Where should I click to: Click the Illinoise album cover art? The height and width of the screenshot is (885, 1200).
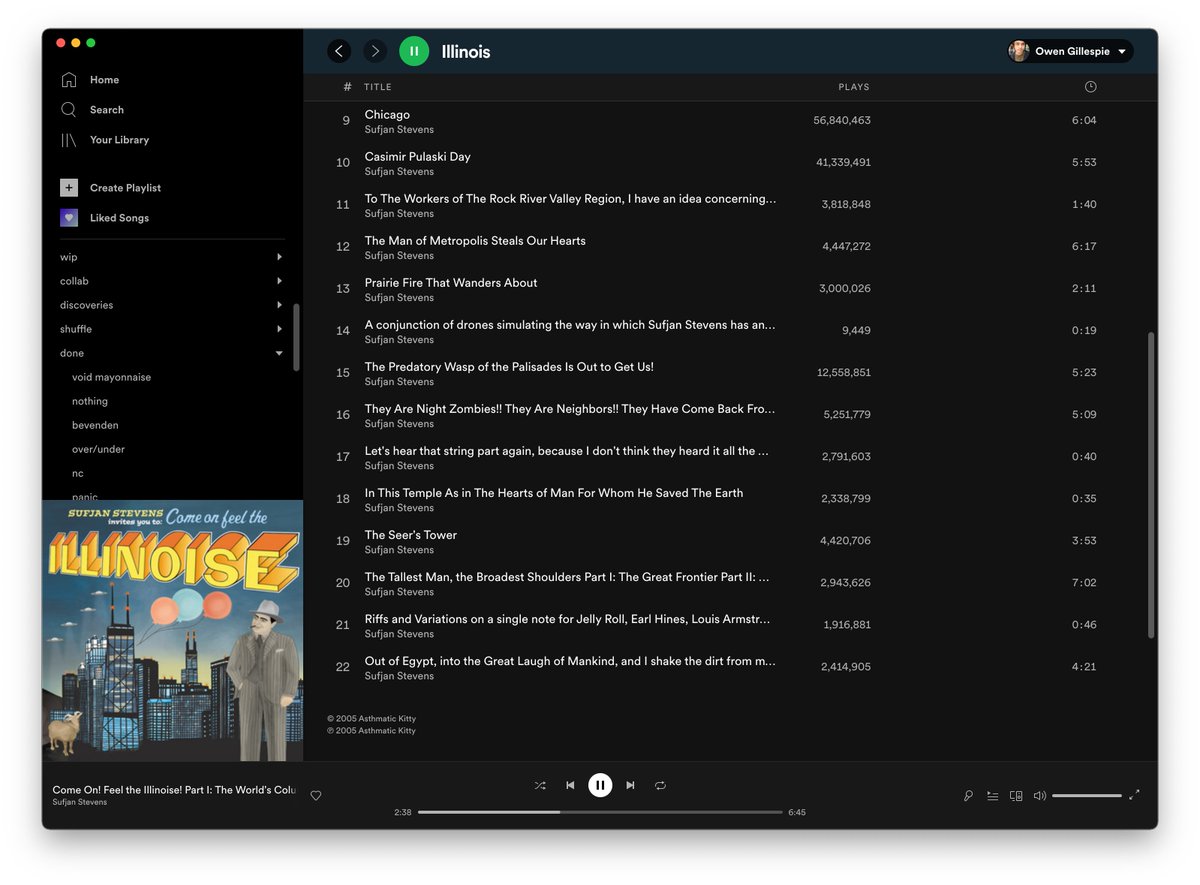pos(172,630)
